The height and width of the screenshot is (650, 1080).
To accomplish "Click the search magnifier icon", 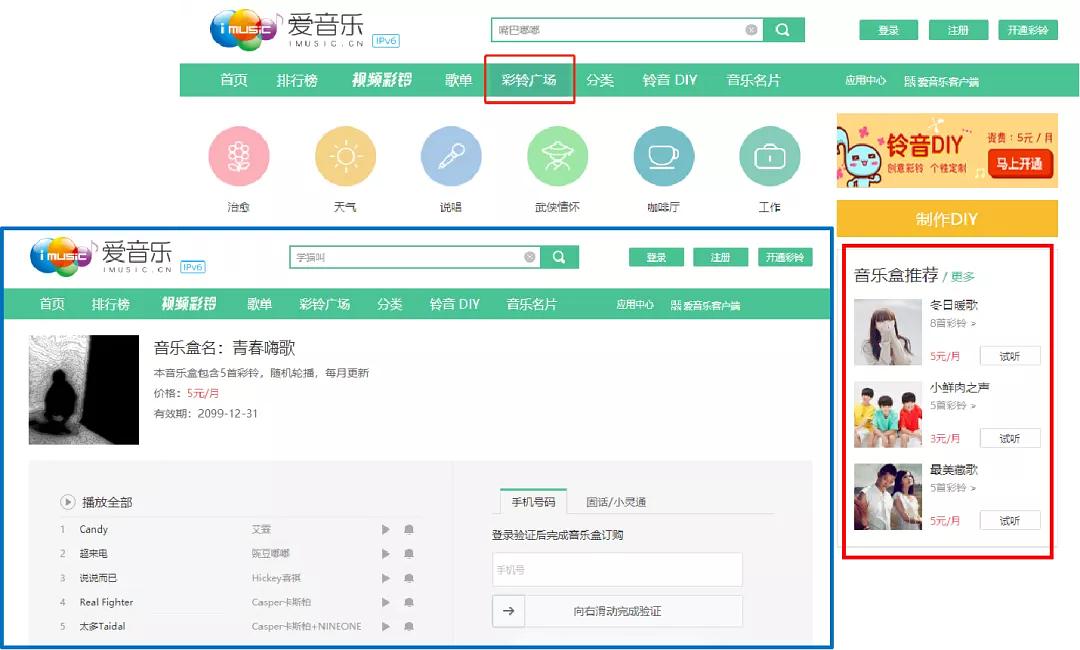I will pyautogui.click(x=784, y=30).
